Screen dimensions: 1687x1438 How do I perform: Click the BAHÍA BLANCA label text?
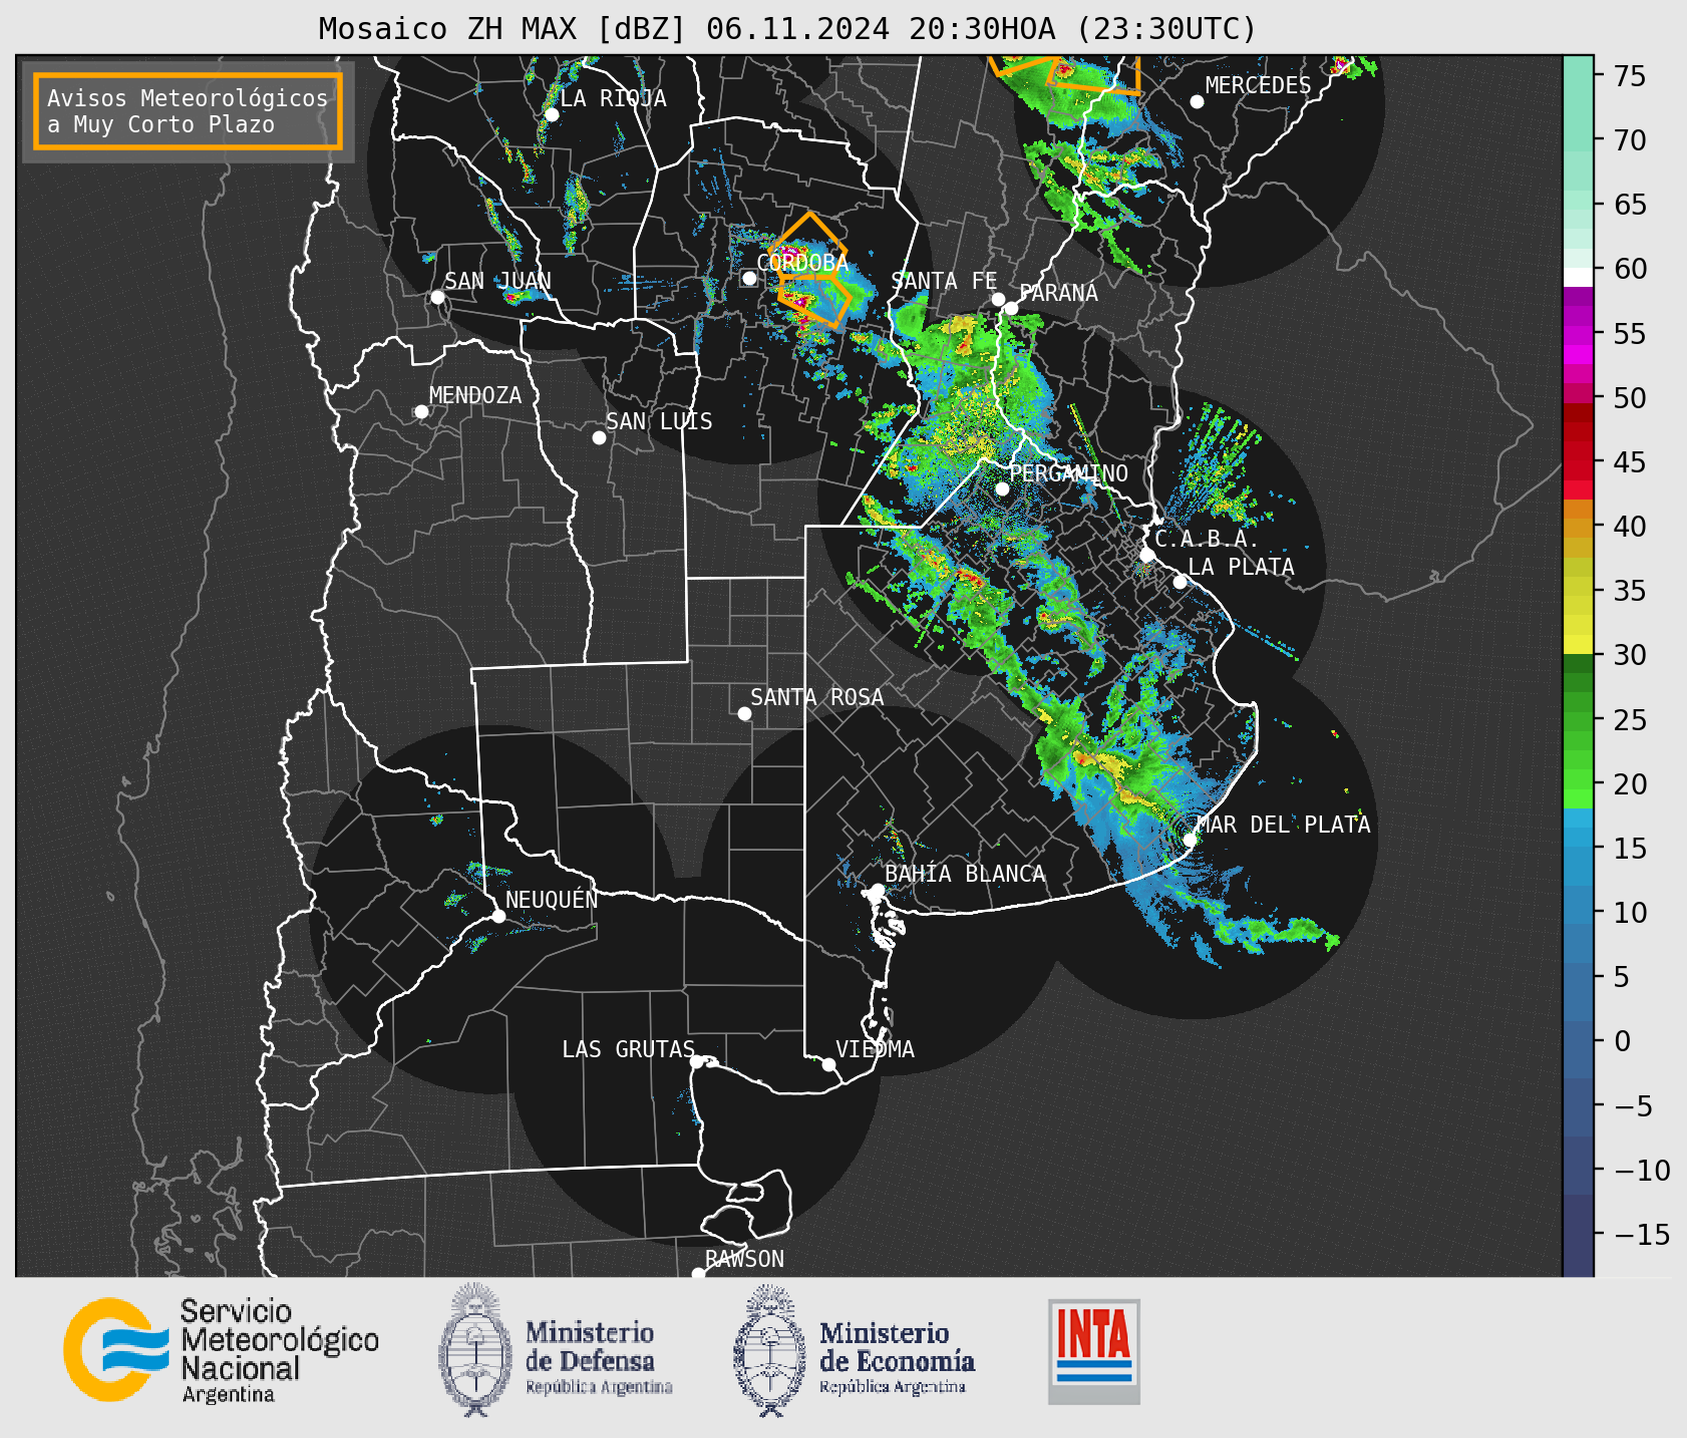965,874
